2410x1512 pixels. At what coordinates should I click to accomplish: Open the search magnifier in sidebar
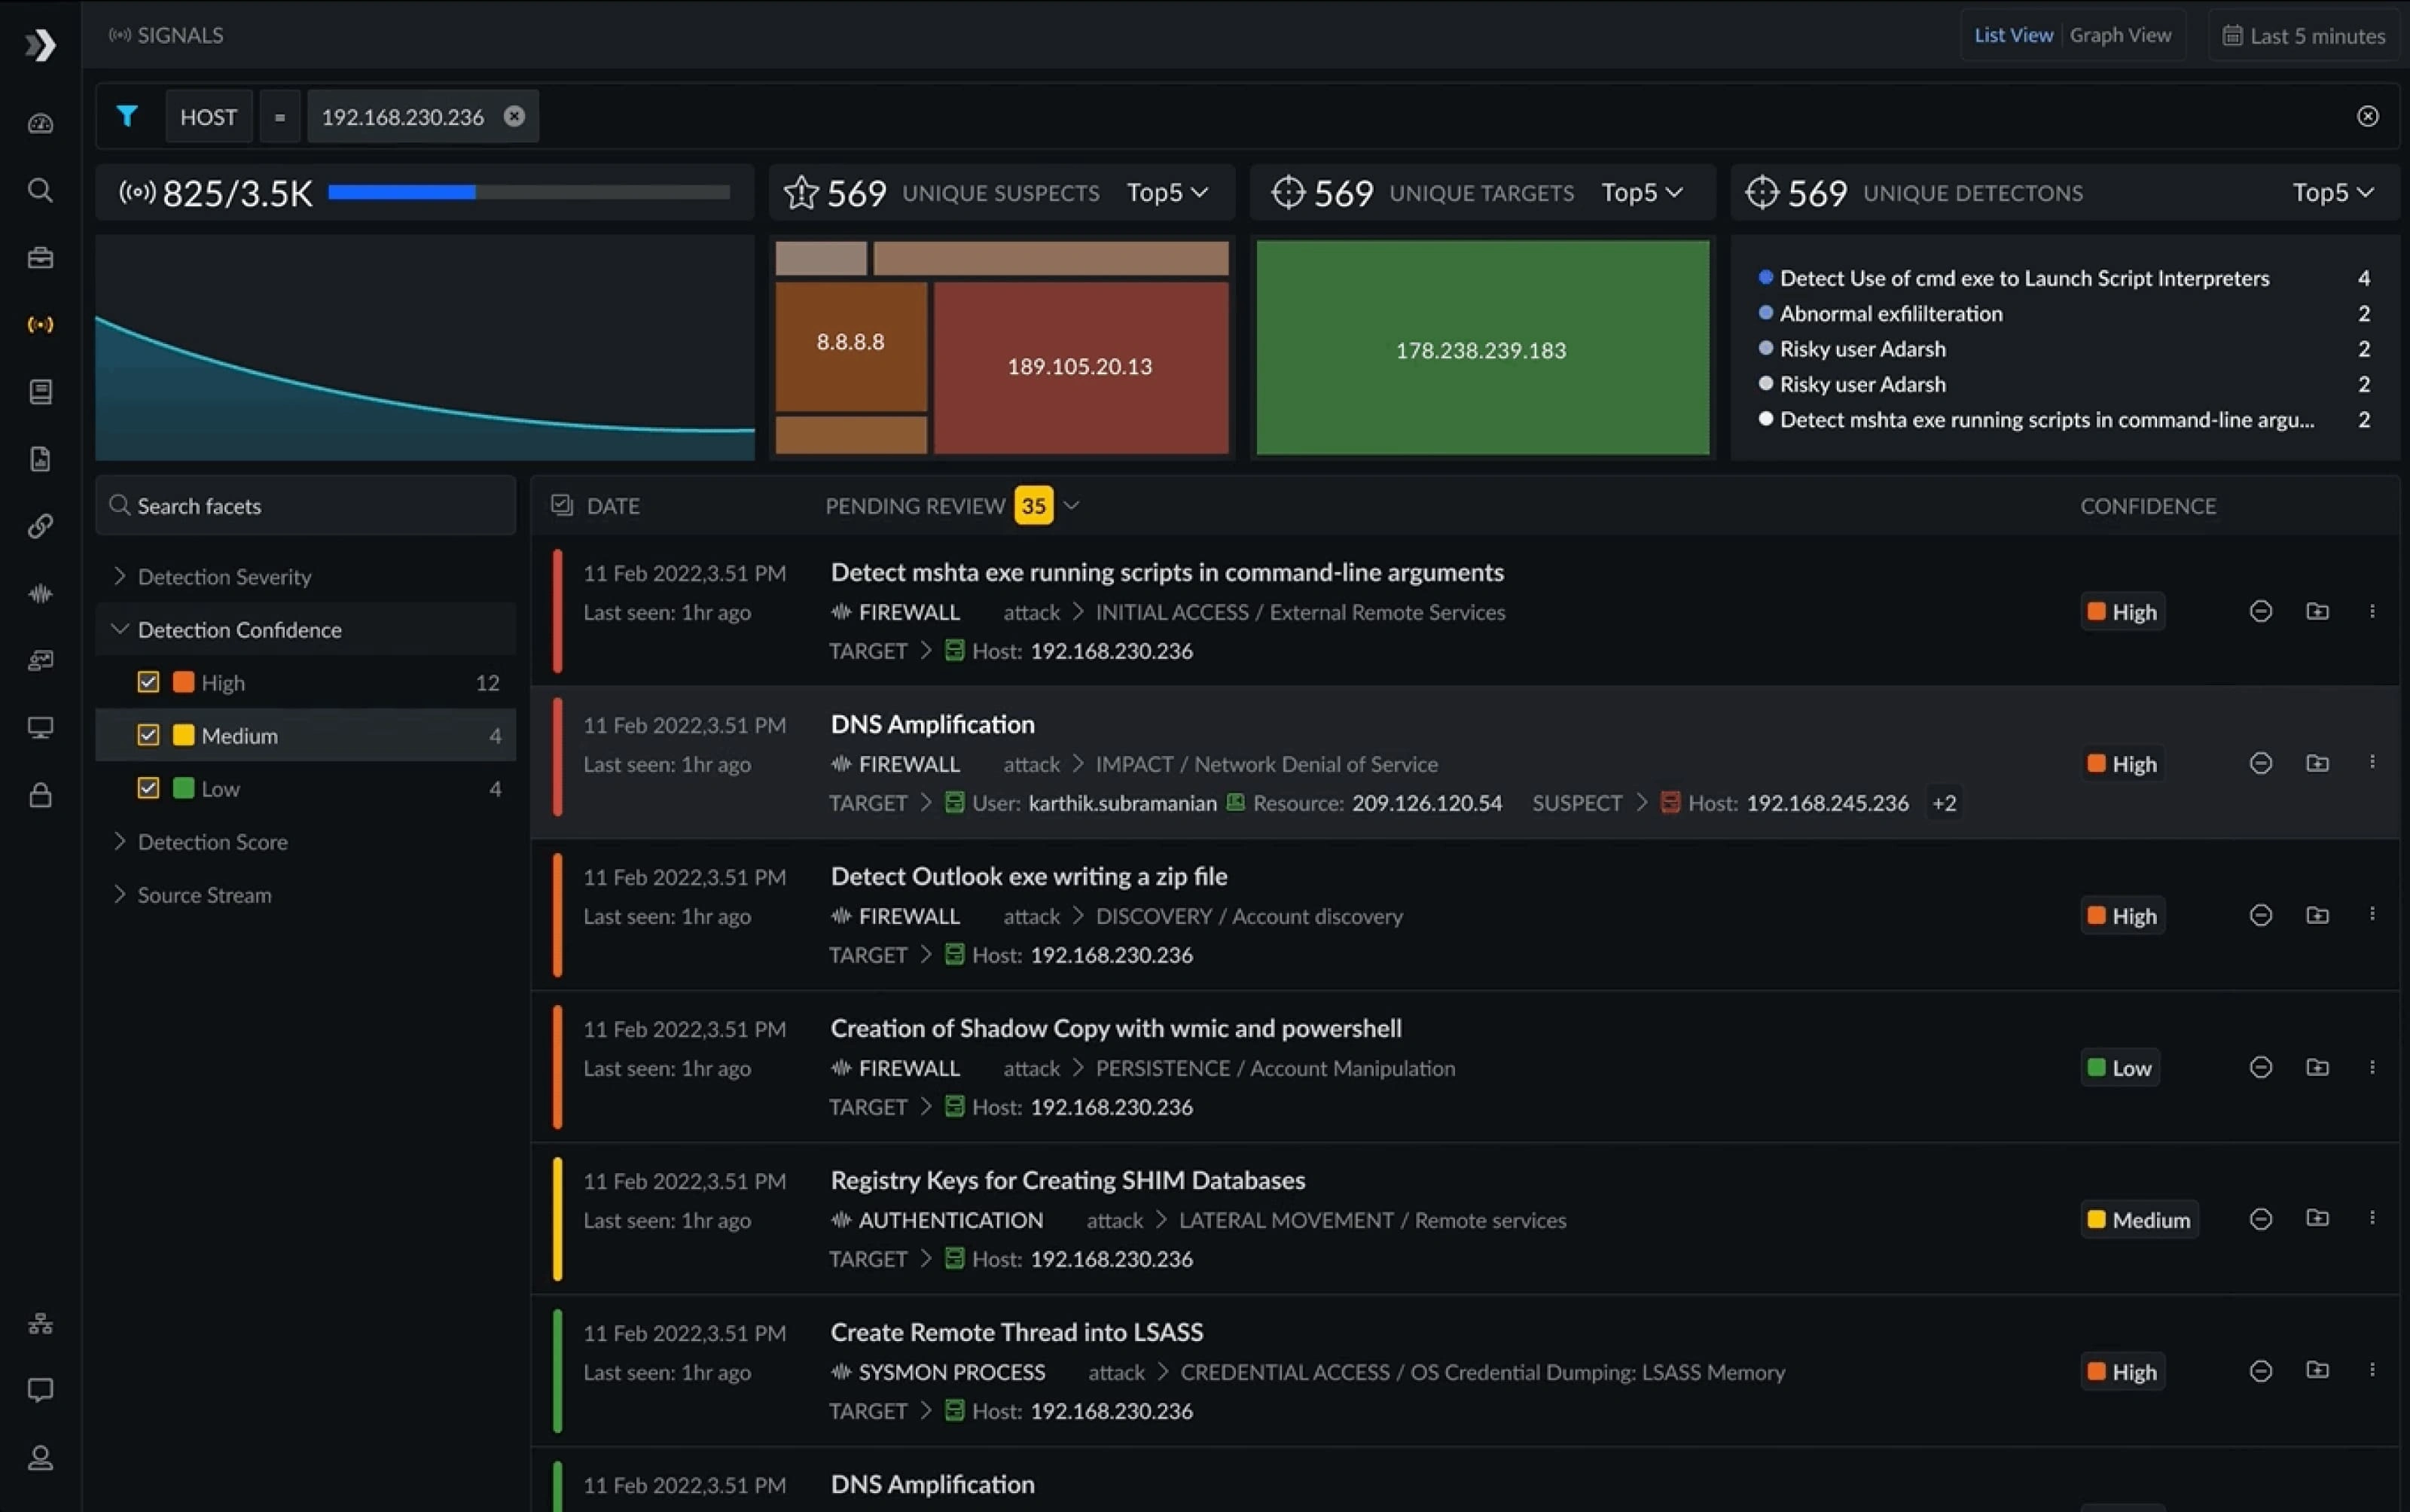click(x=40, y=190)
